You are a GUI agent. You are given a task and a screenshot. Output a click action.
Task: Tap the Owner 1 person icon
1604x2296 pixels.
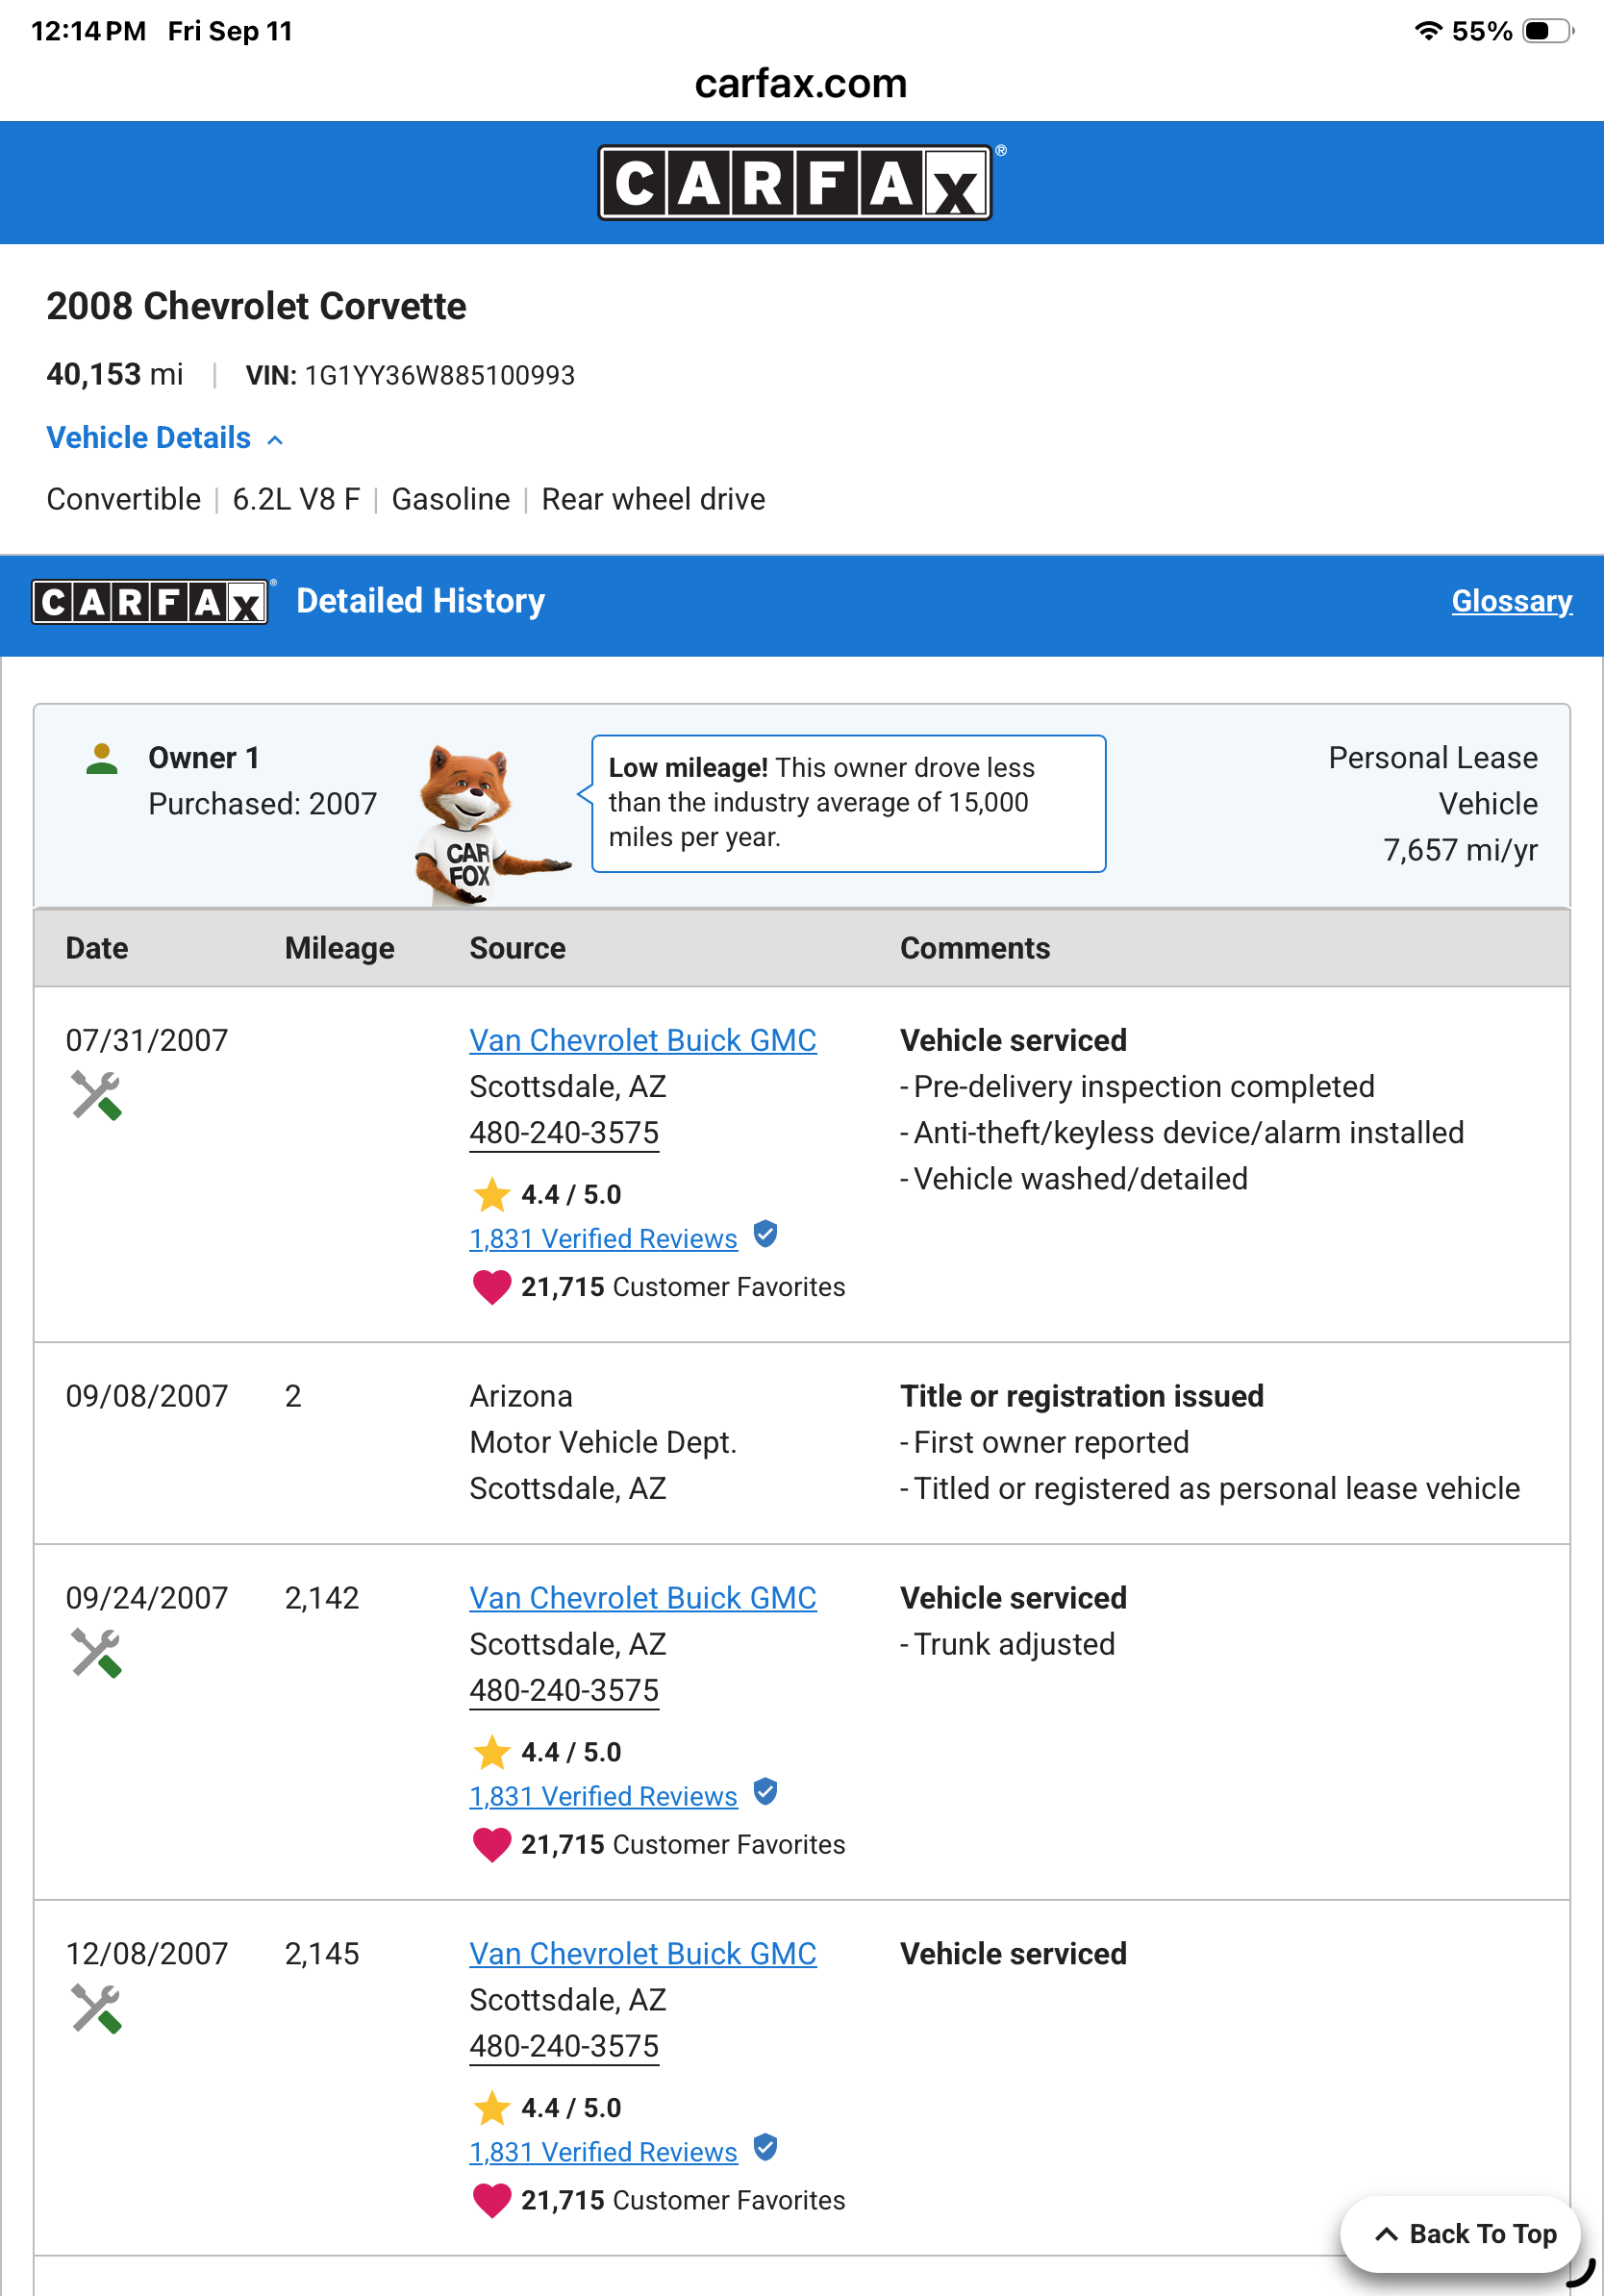coord(101,758)
